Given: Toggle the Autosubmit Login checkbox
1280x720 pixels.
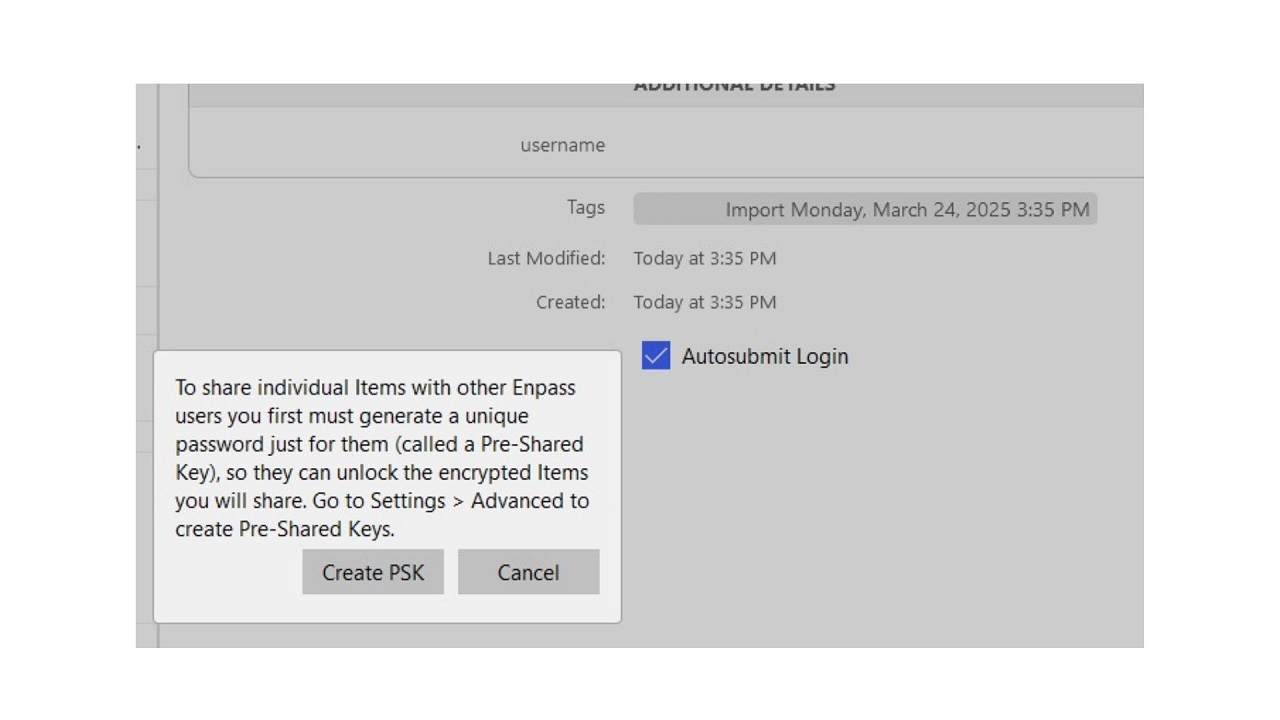Looking at the screenshot, I should click(656, 356).
